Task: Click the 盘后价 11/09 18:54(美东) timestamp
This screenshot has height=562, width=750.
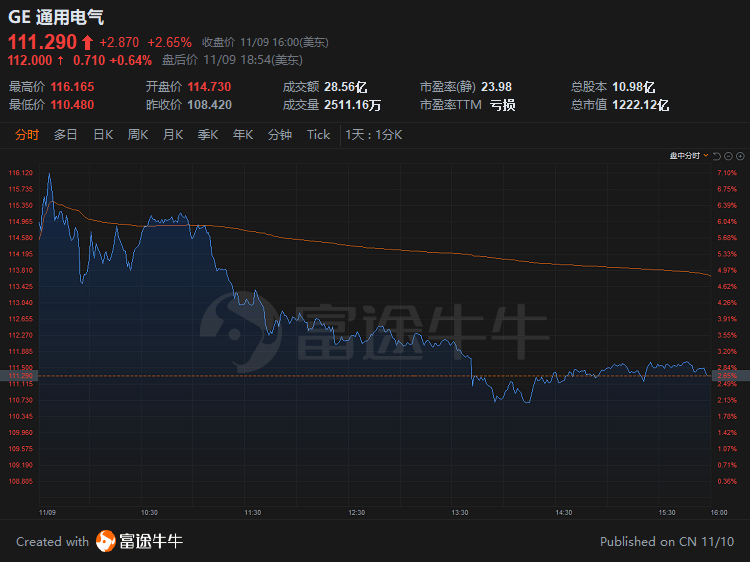Action: [x=232, y=60]
